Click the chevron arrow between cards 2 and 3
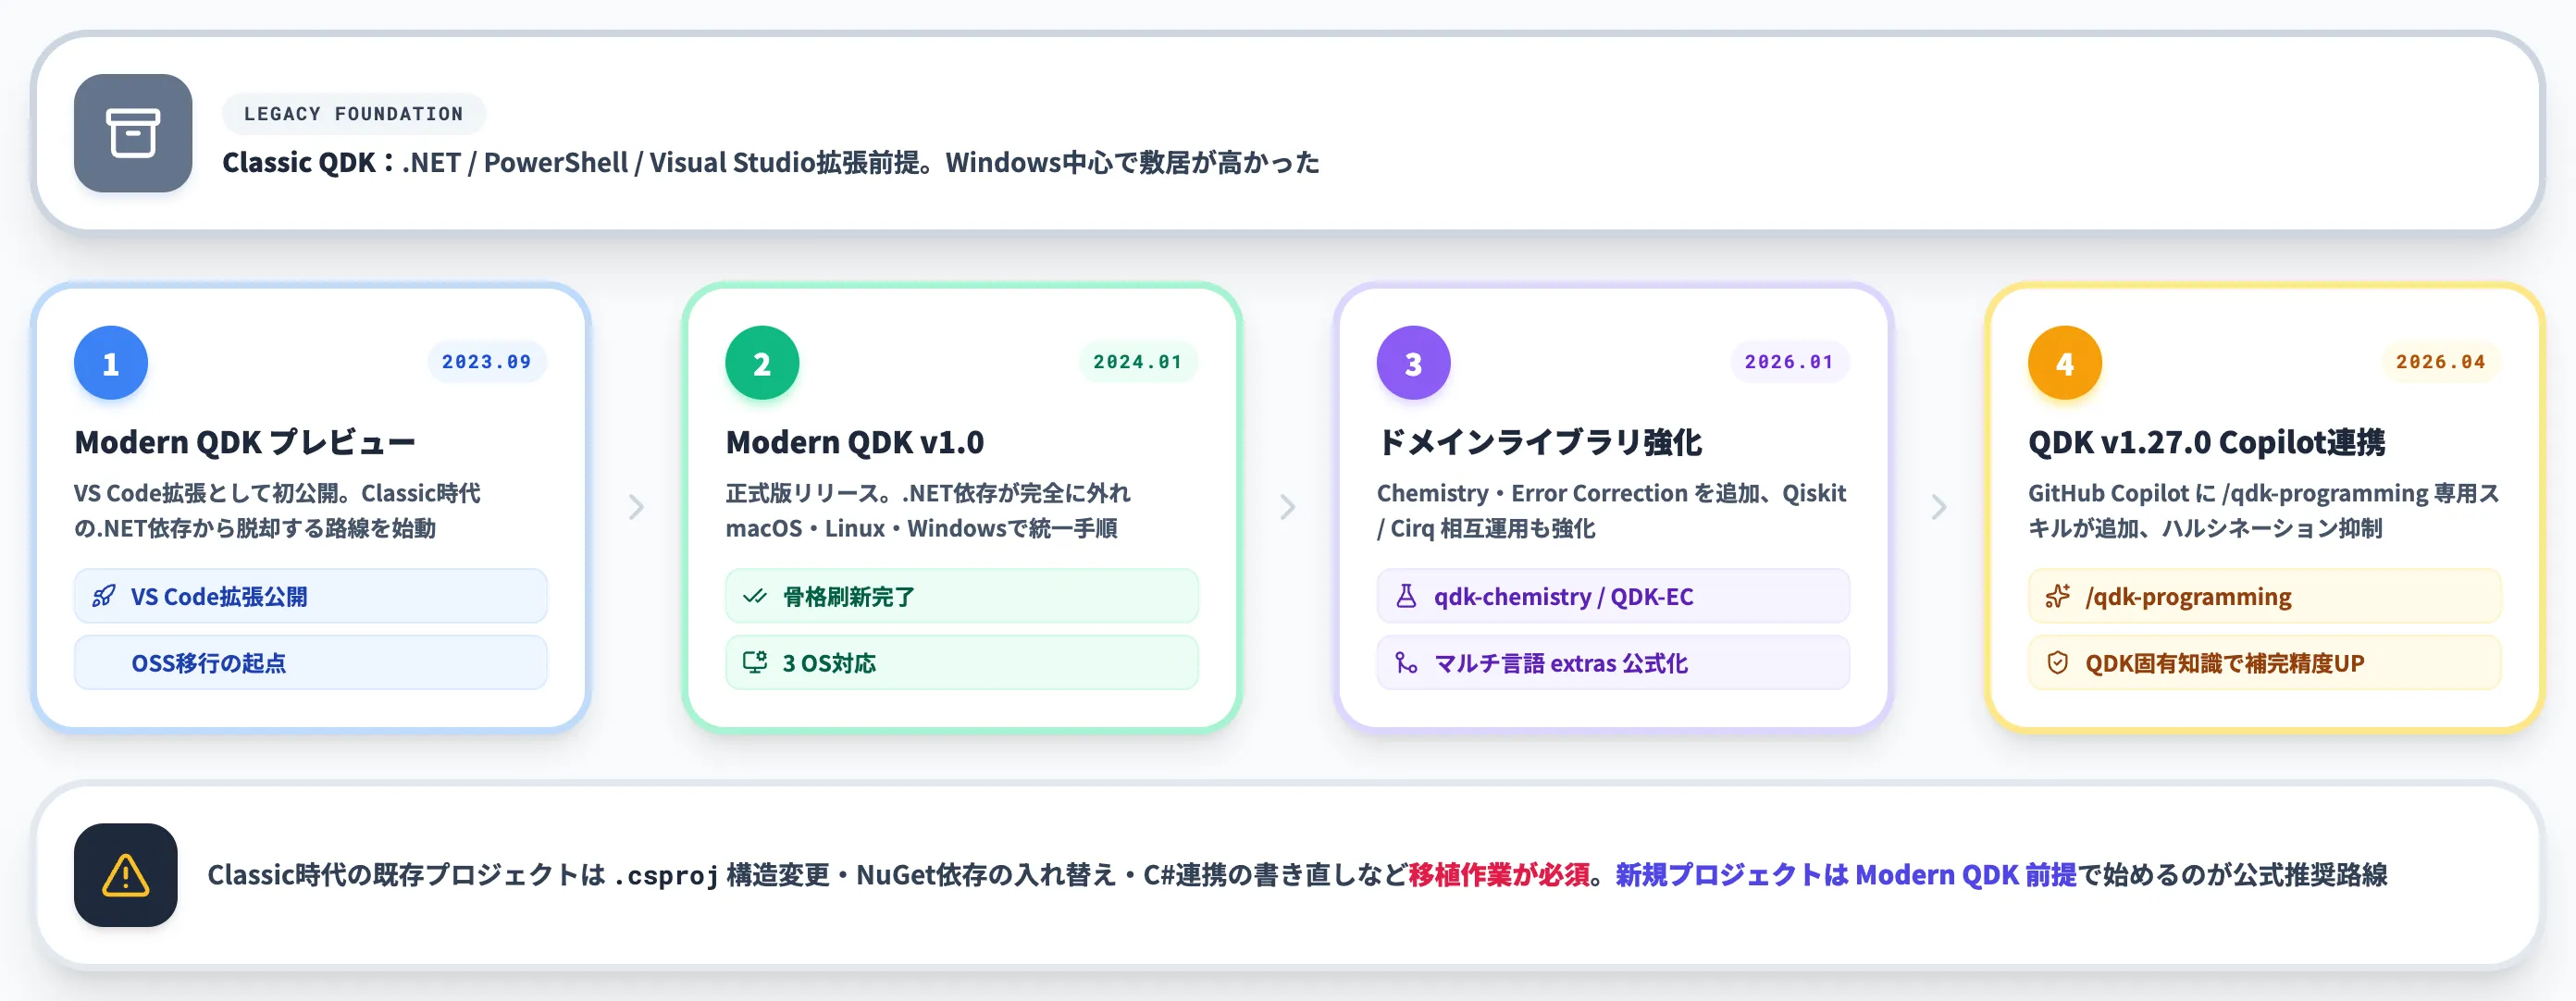 tap(1288, 507)
